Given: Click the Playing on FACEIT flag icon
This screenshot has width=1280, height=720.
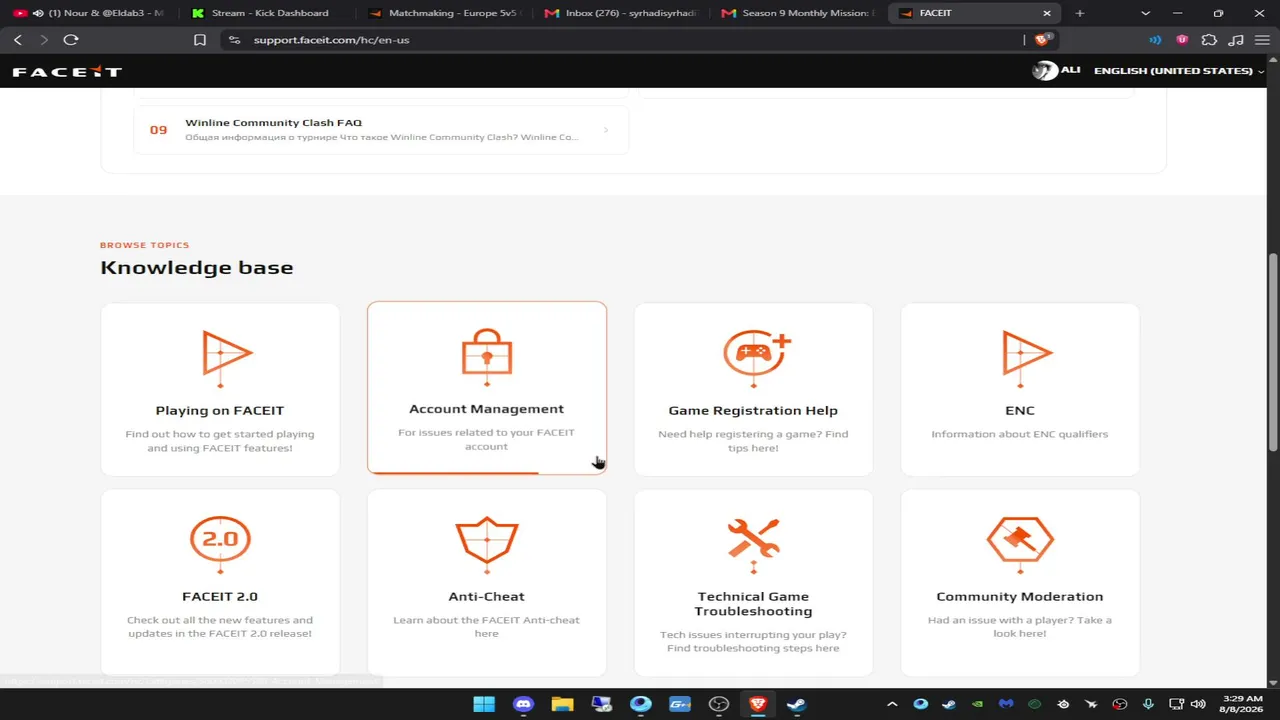Looking at the screenshot, I should click(x=226, y=359).
